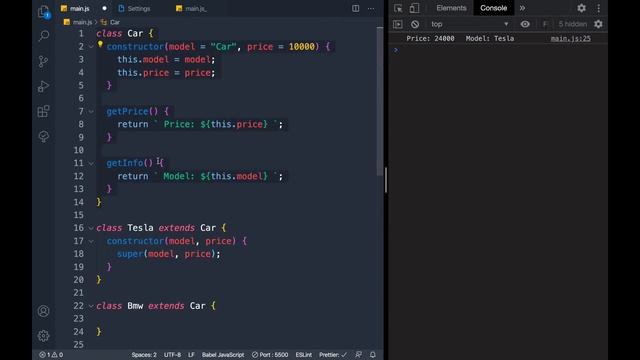Screen dimensions: 640x360
Task: Collapse the constructor fold on line 2
Action: tap(91, 47)
